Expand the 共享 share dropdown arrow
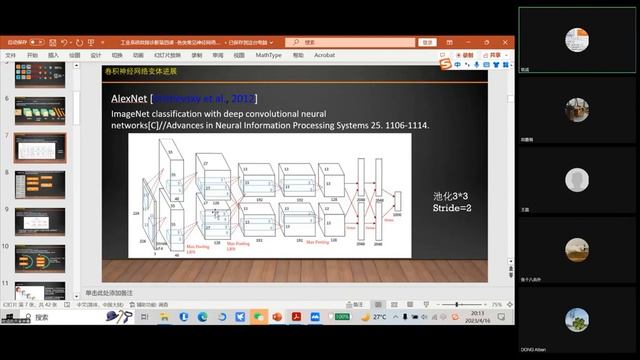The image size is (640, 360). coord(506,55)
